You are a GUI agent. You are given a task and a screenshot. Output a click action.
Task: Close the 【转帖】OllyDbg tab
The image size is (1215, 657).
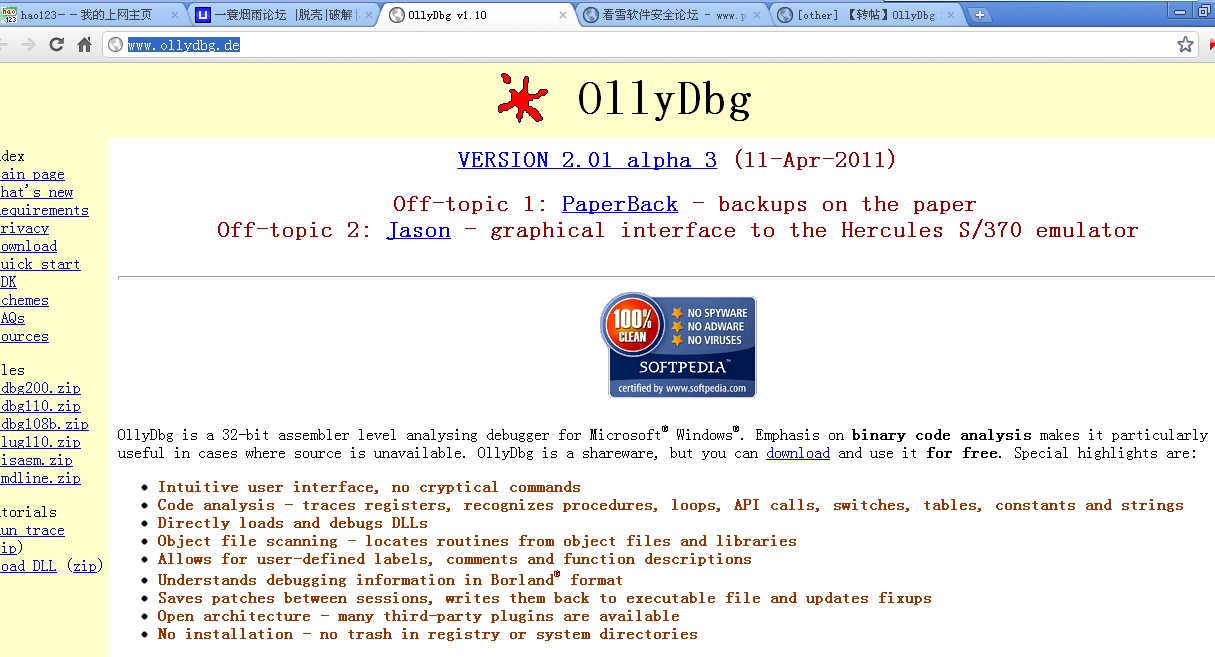[949, 15]
